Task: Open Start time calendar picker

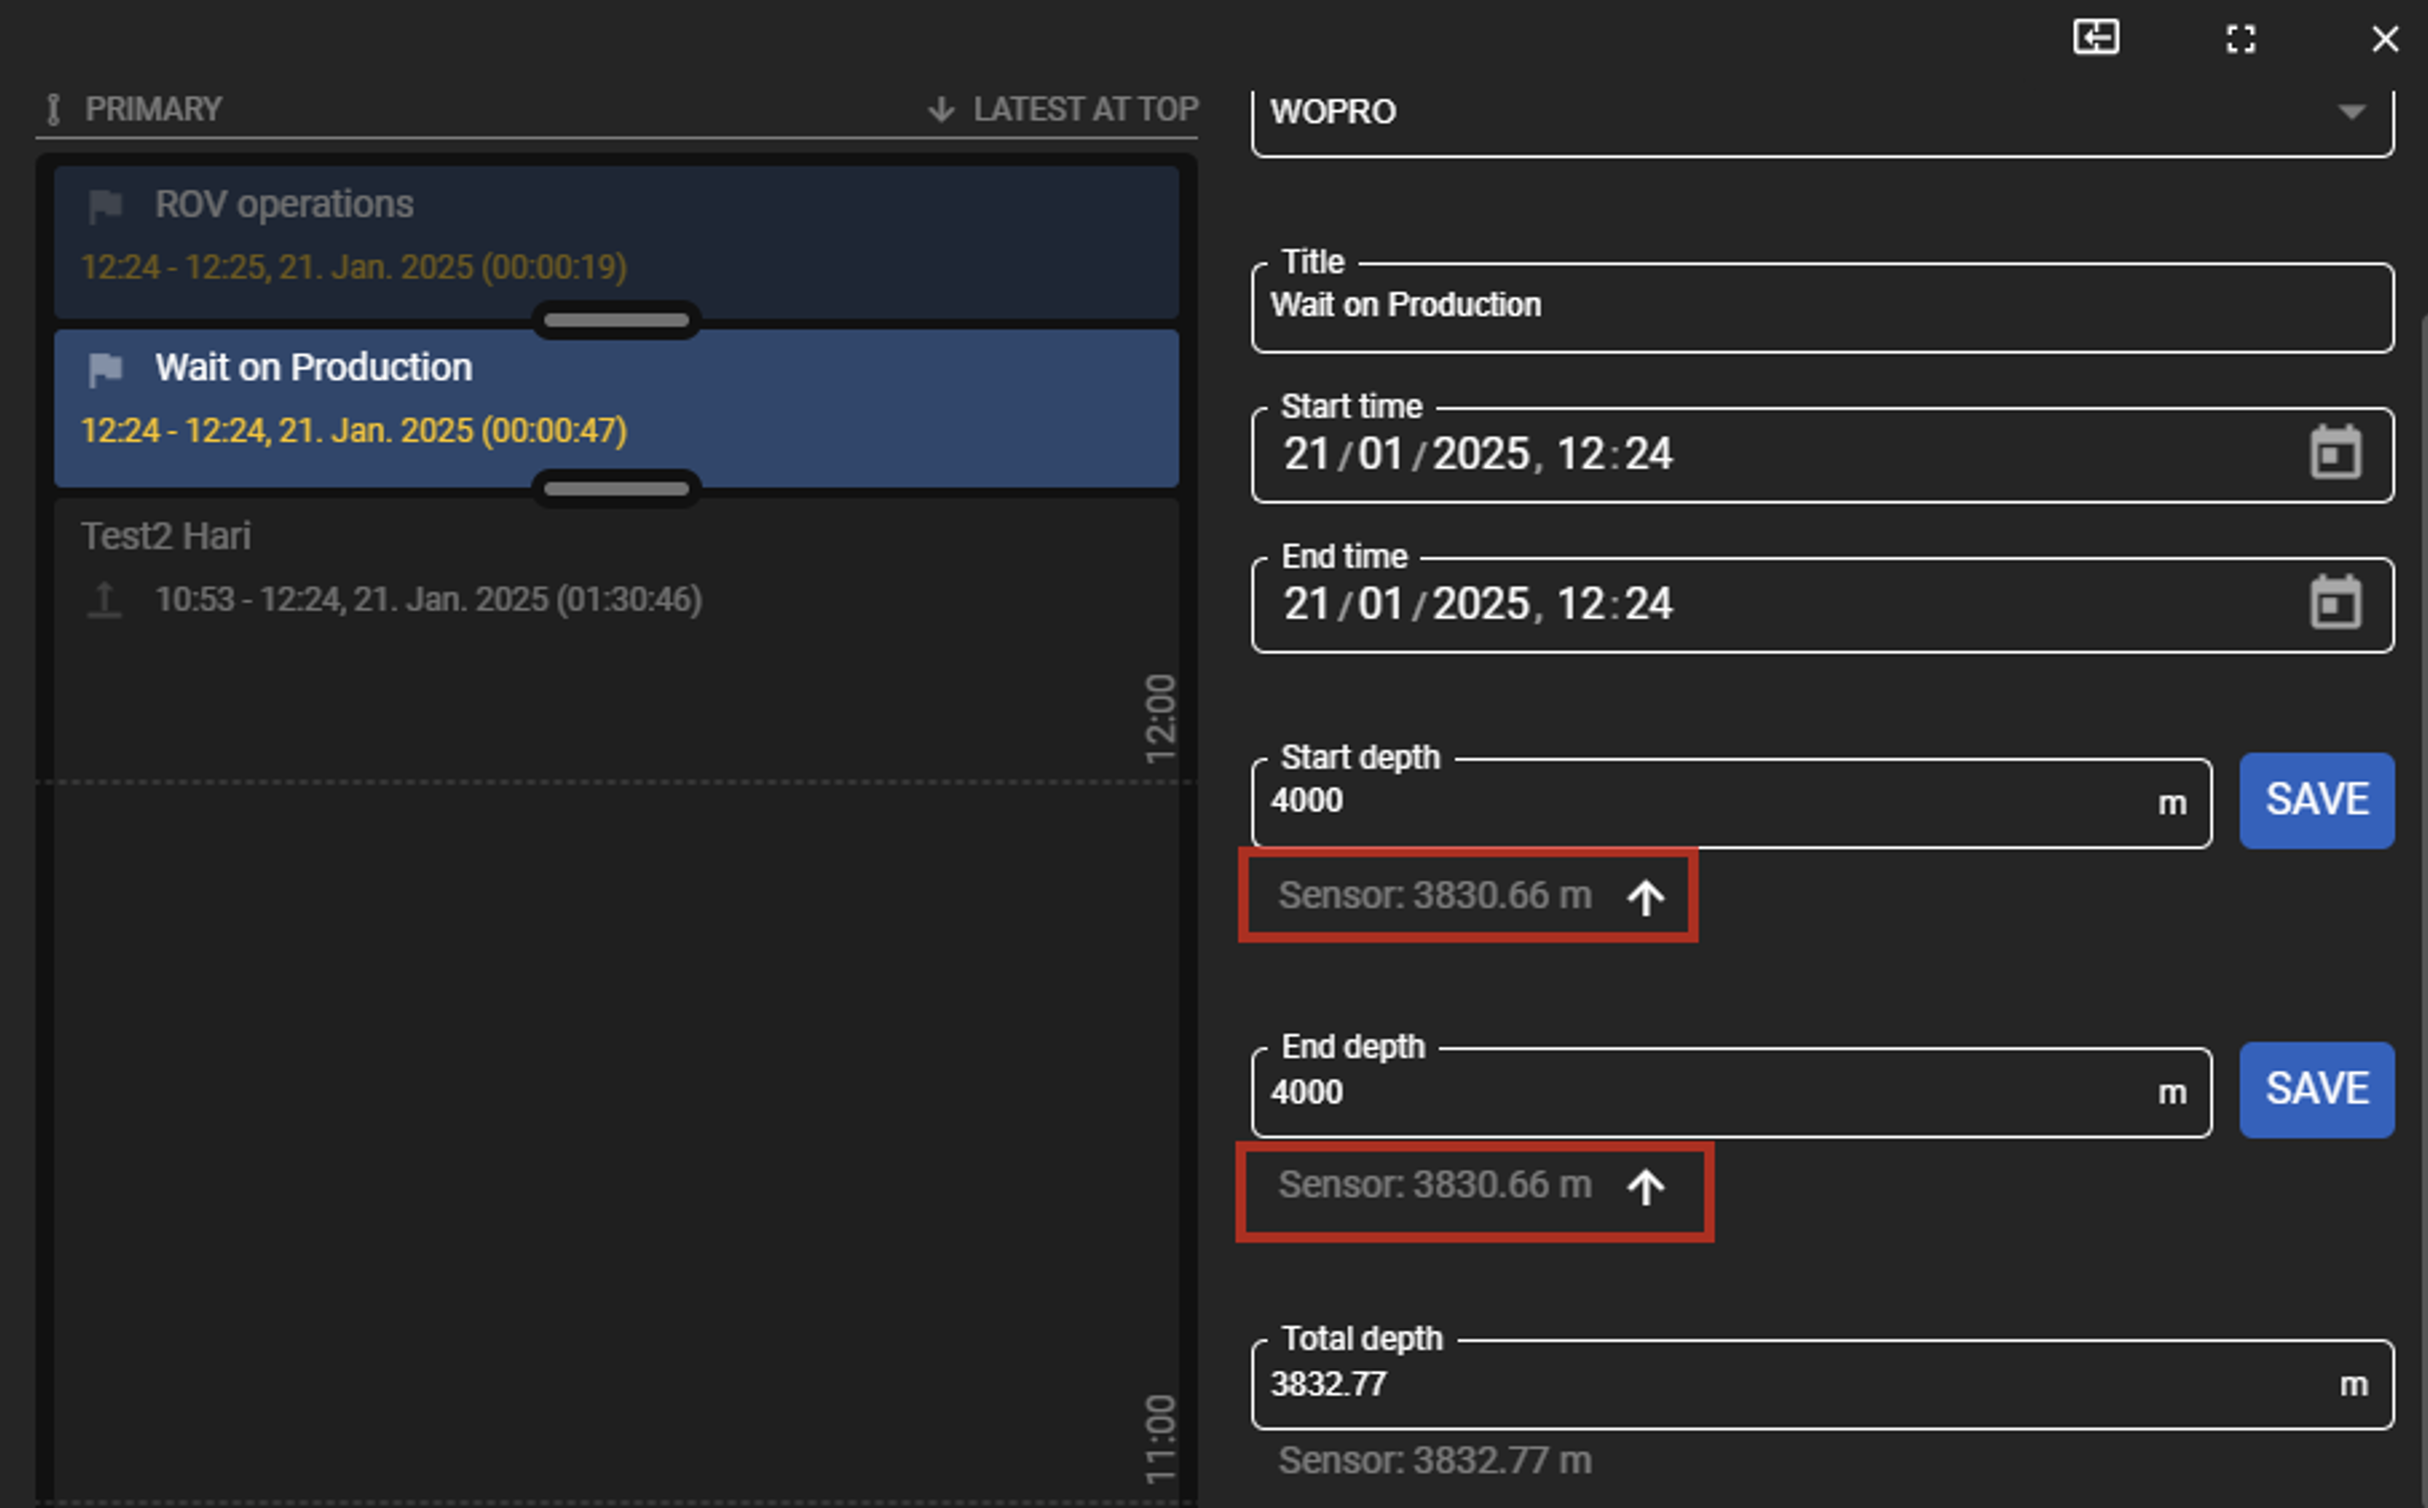Action: tap(2335, 454)
